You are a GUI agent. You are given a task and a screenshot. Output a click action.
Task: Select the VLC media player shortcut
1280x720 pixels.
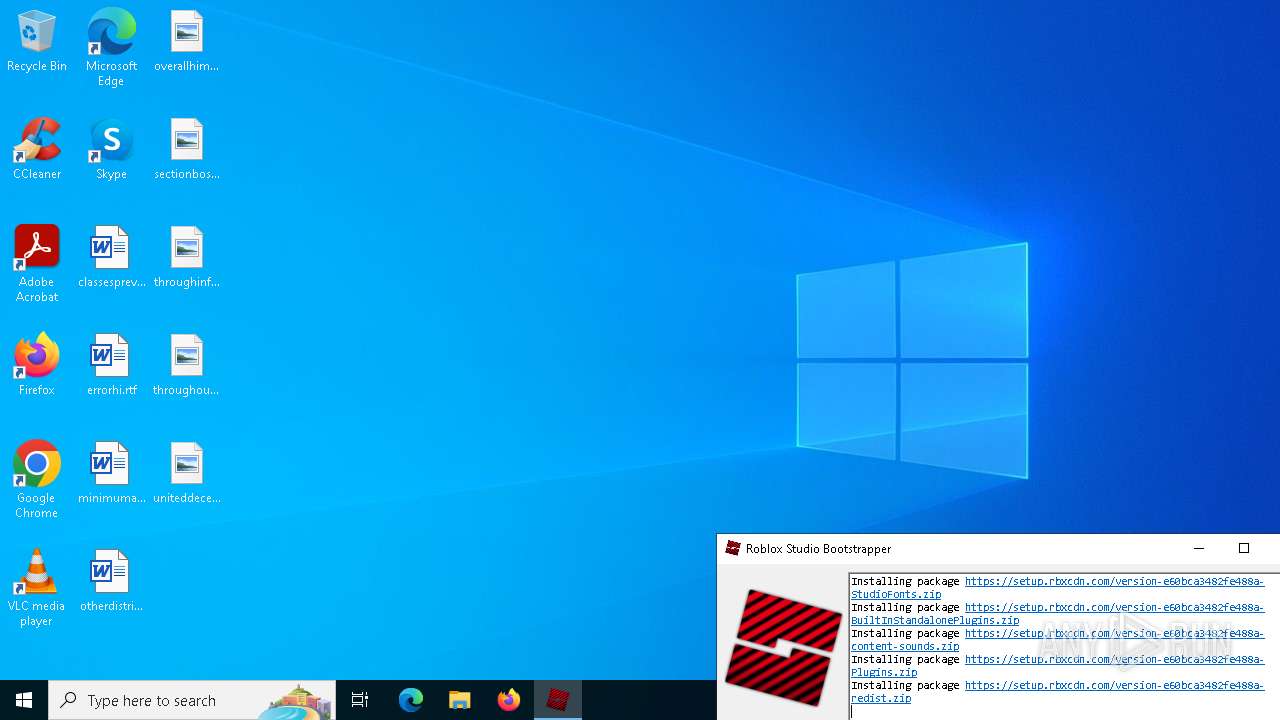pyautogui.click(x=37, y=588)
